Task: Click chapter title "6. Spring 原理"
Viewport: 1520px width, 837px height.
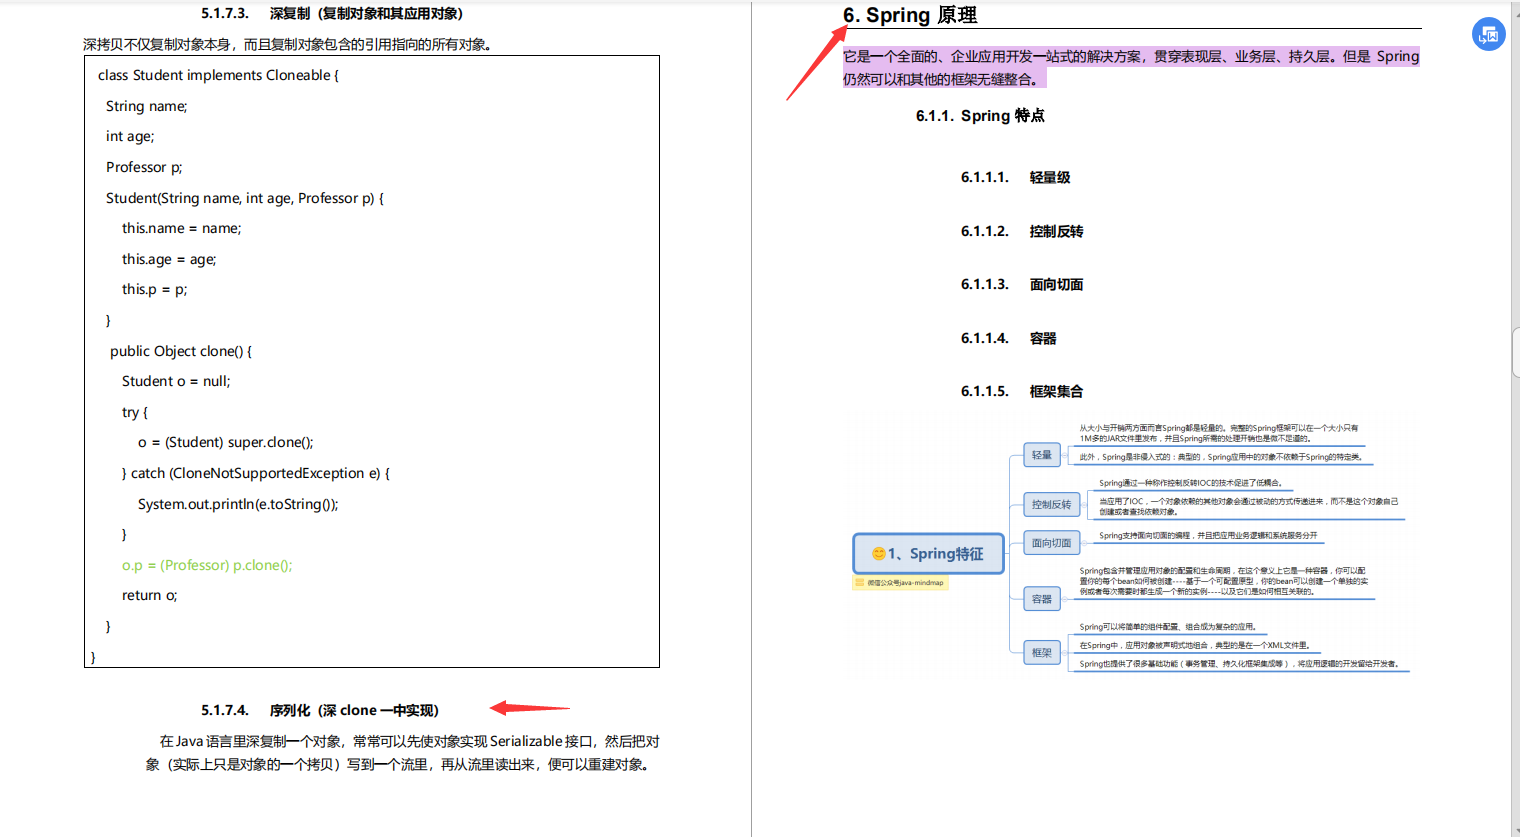Action: (x=910, y=15)
